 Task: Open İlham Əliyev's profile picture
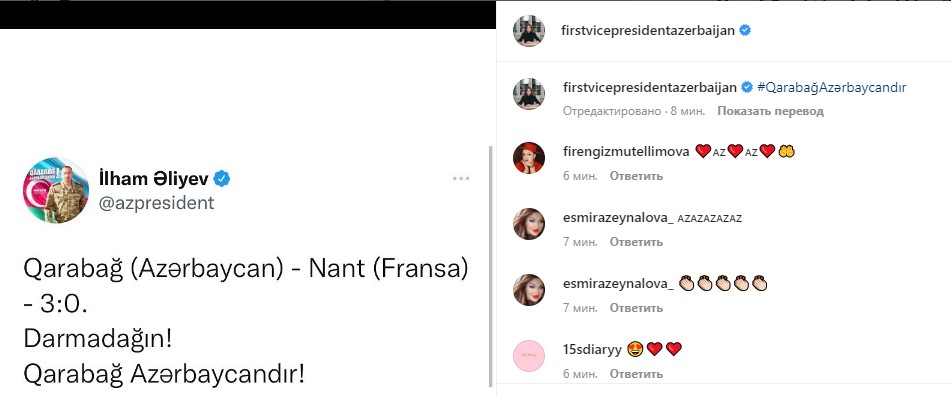tap(56, 190)
